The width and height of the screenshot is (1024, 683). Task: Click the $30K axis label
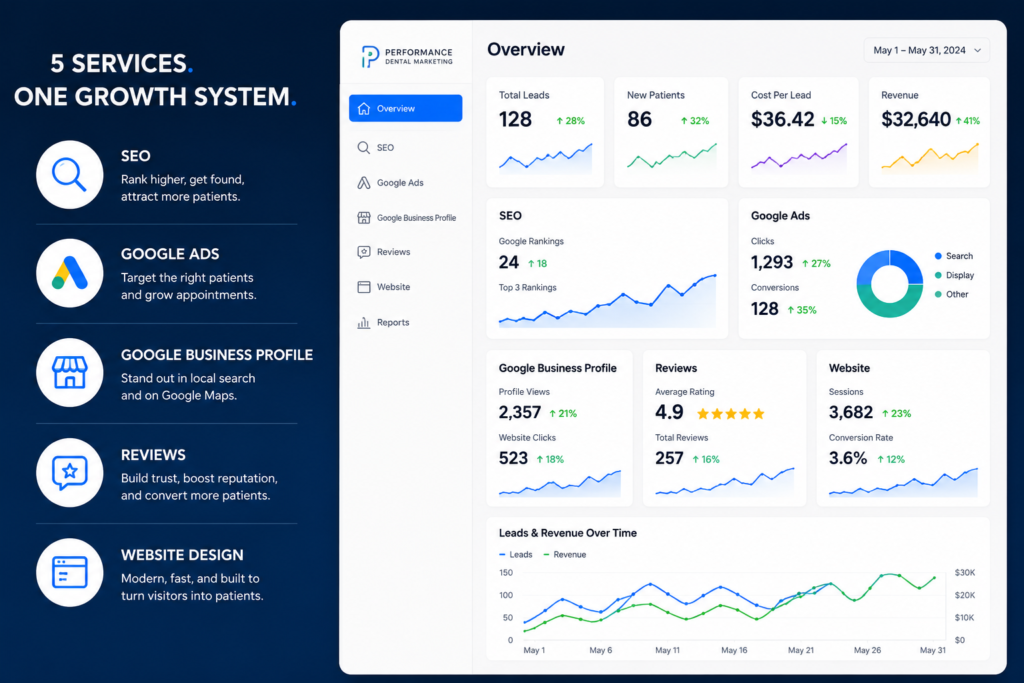pos(965,573)
